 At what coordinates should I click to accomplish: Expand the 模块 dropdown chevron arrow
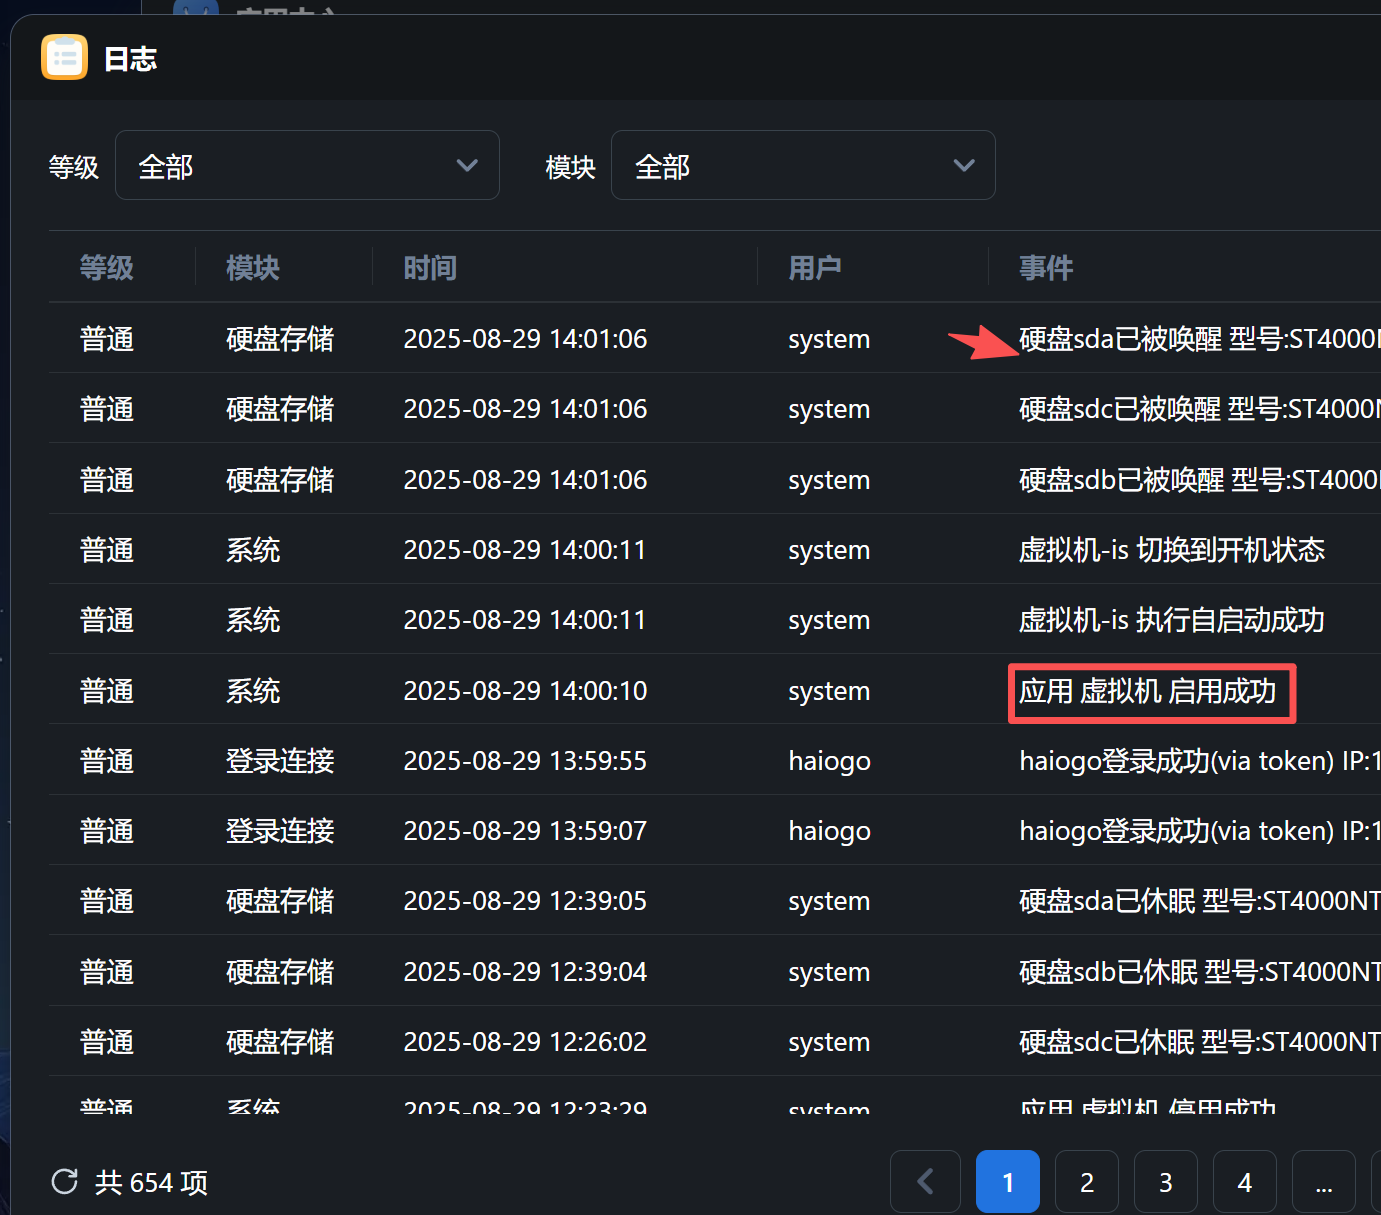(x=963, y=165)
